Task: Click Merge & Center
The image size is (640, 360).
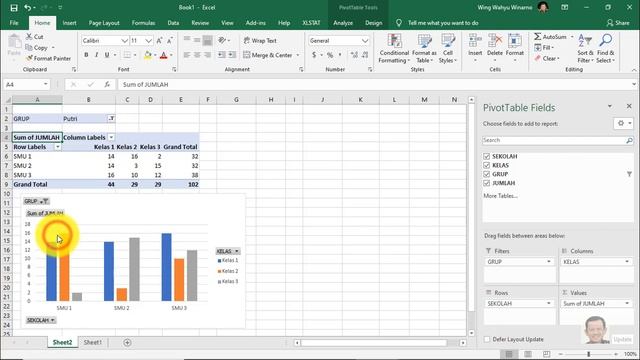Action: click(x=268, y=55)
